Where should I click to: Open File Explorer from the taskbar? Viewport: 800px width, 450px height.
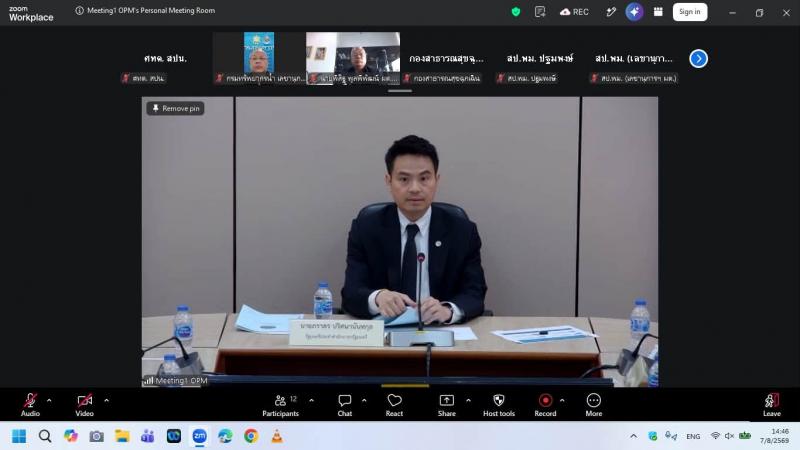[x=122, y=436]
